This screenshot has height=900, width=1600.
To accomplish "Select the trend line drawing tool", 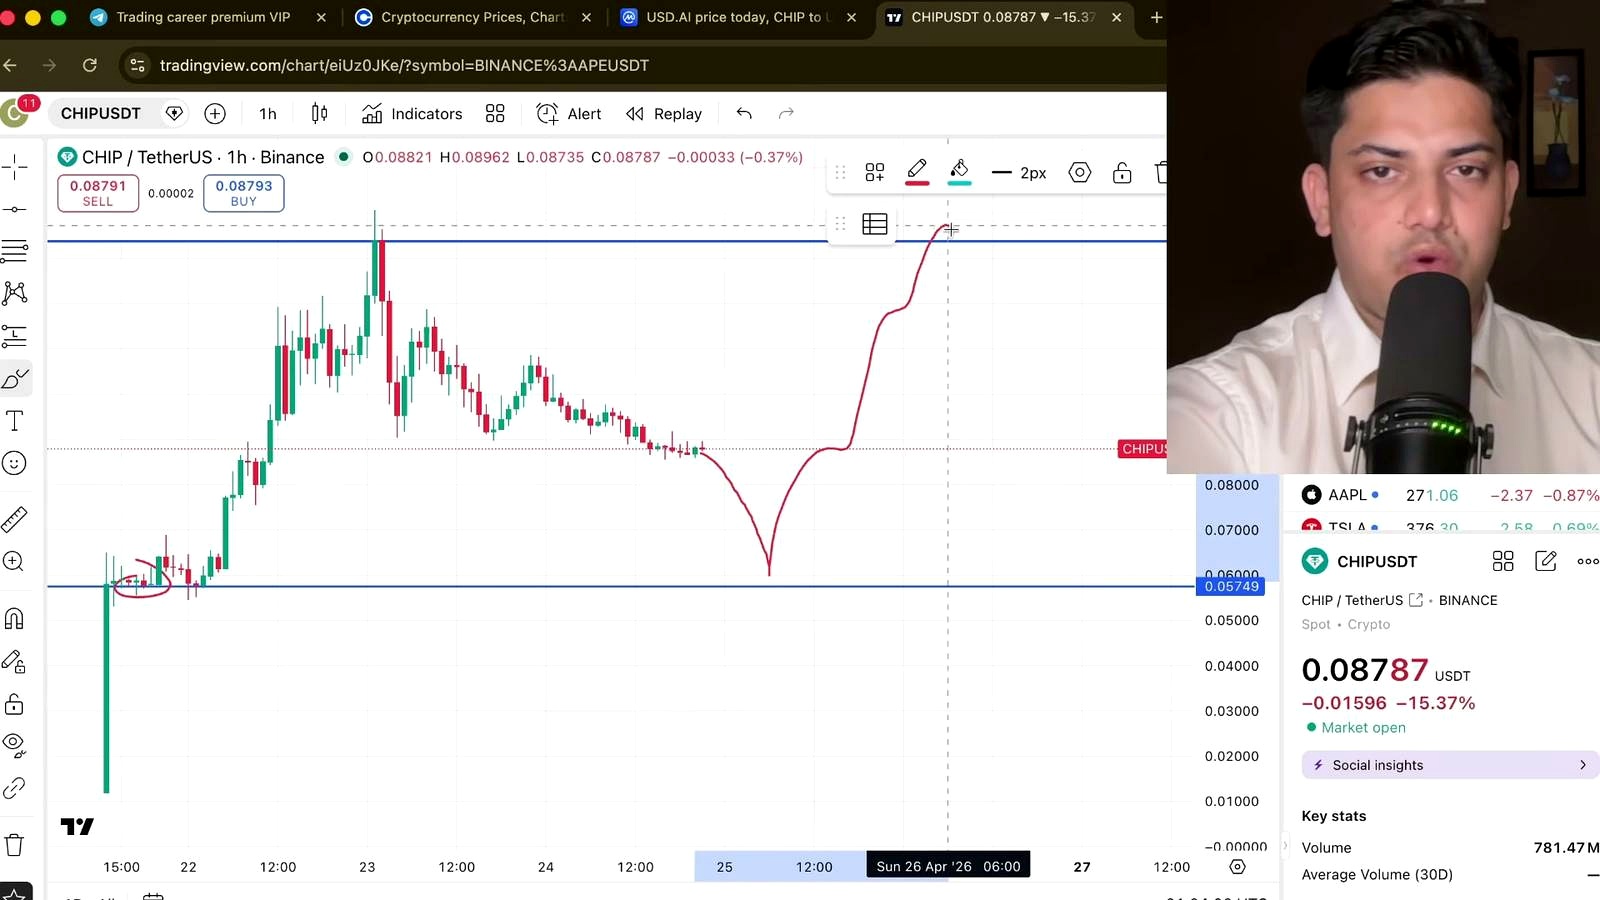I will (x=15, y=209).
